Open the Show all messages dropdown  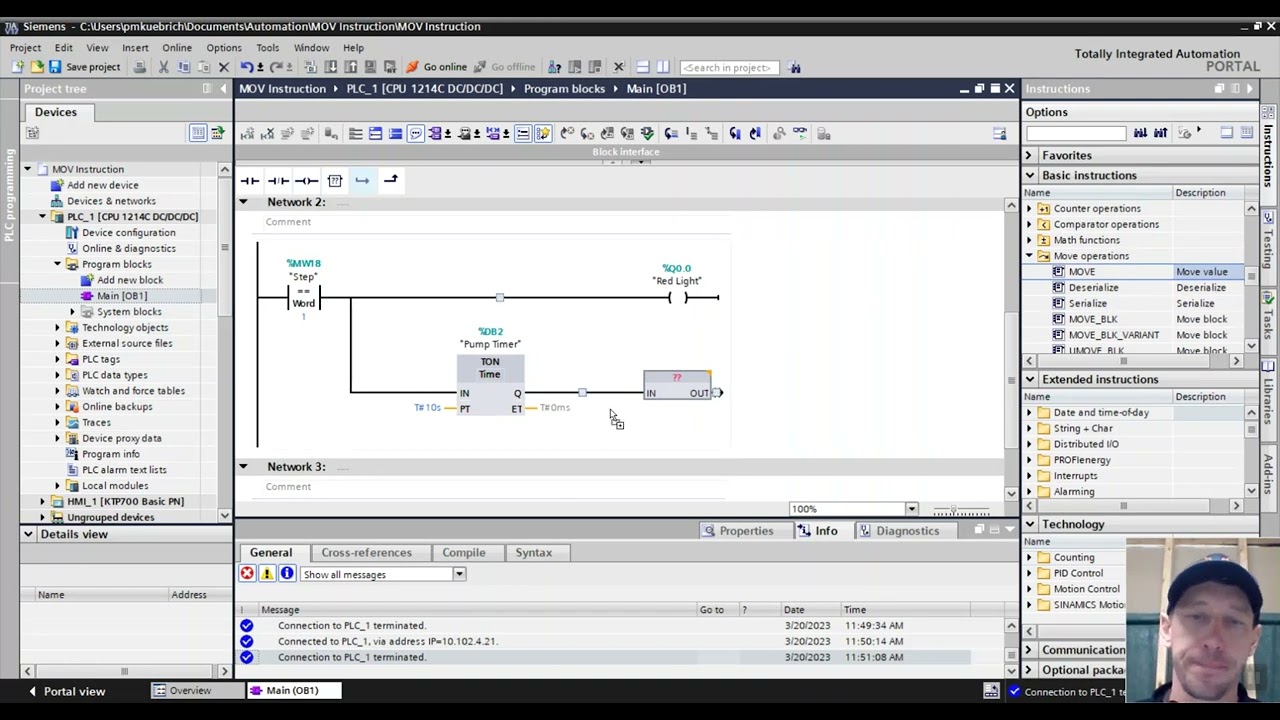pyautogui.click(x=459, y=575)
